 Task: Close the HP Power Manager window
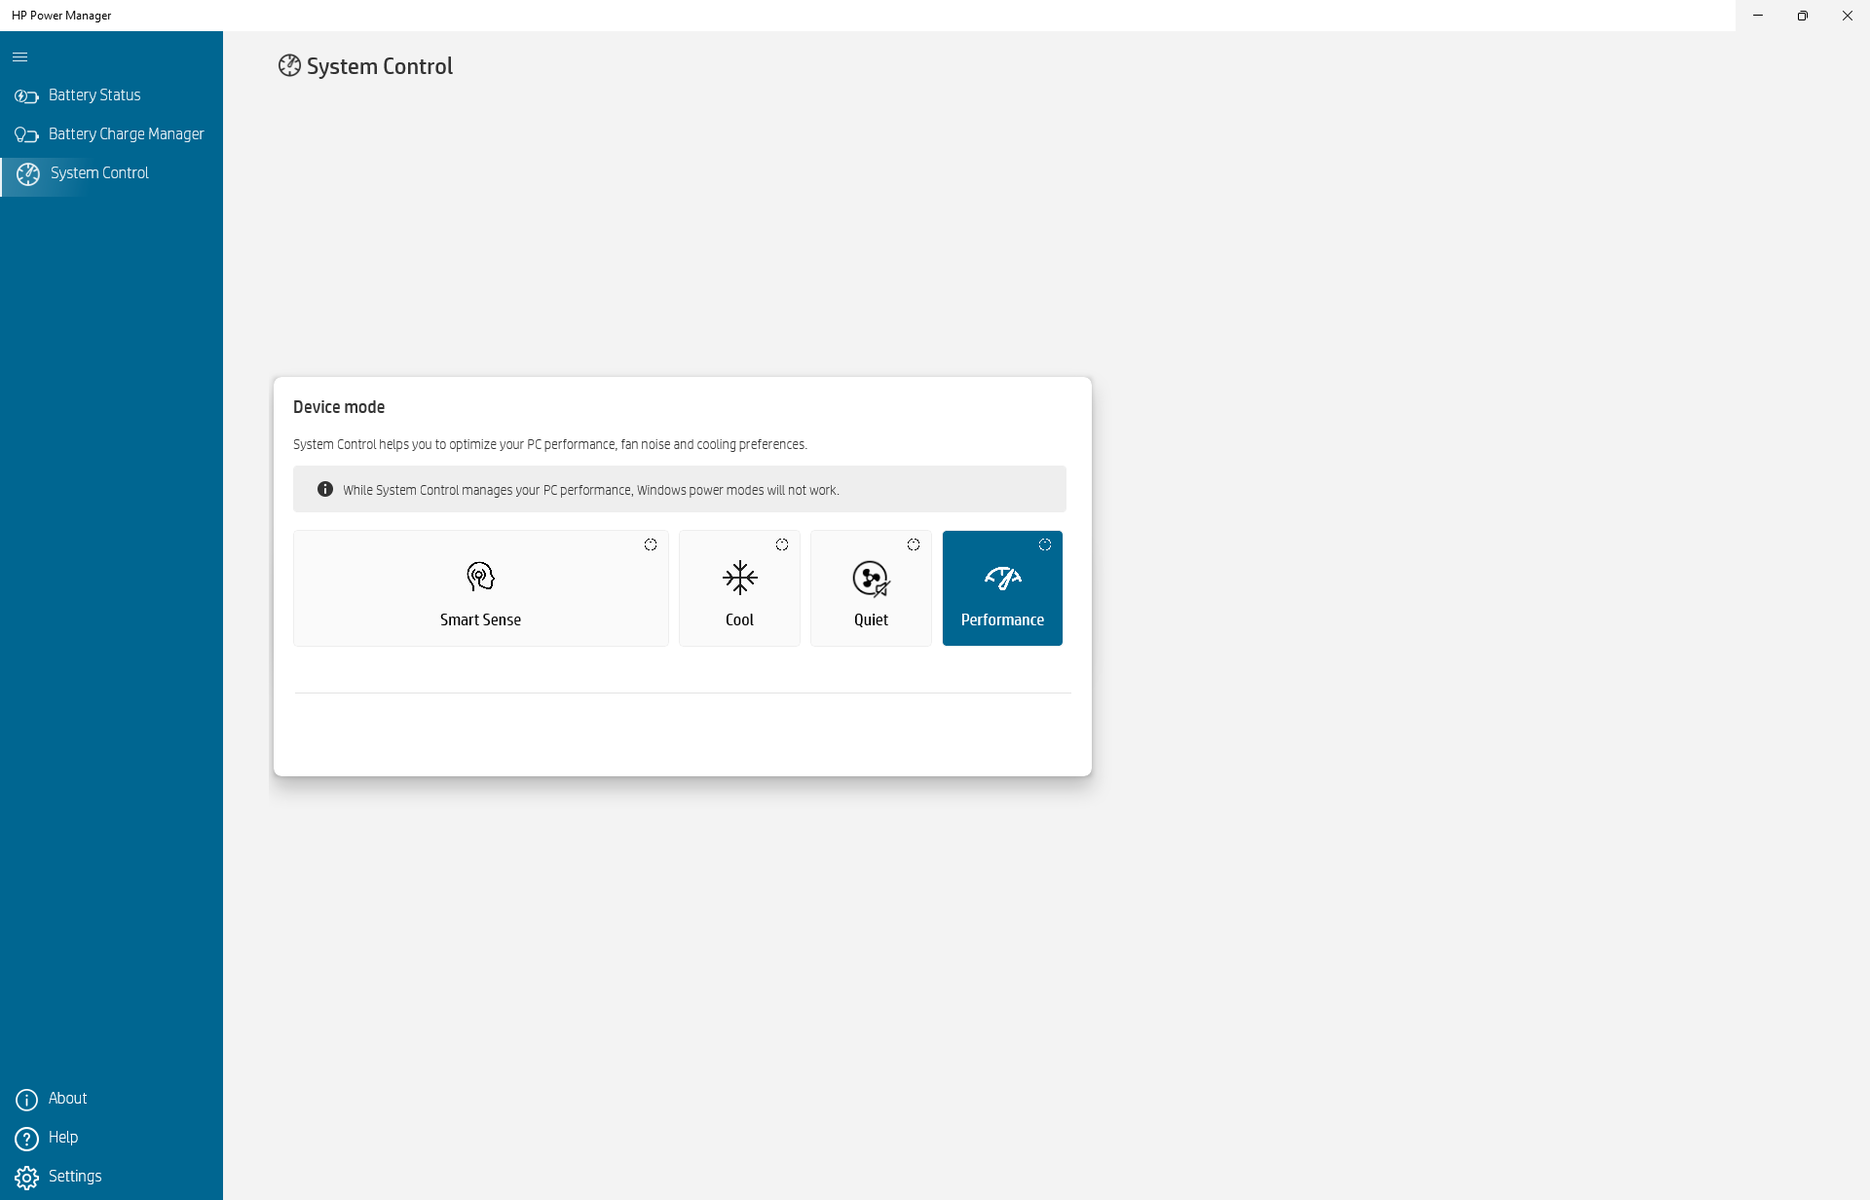coord(1848,16)
